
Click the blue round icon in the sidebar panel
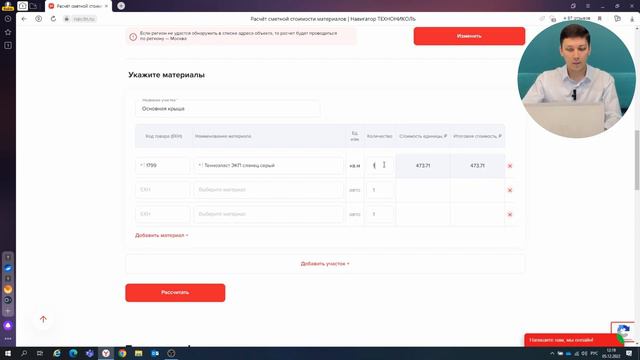(x=8, y=268)
